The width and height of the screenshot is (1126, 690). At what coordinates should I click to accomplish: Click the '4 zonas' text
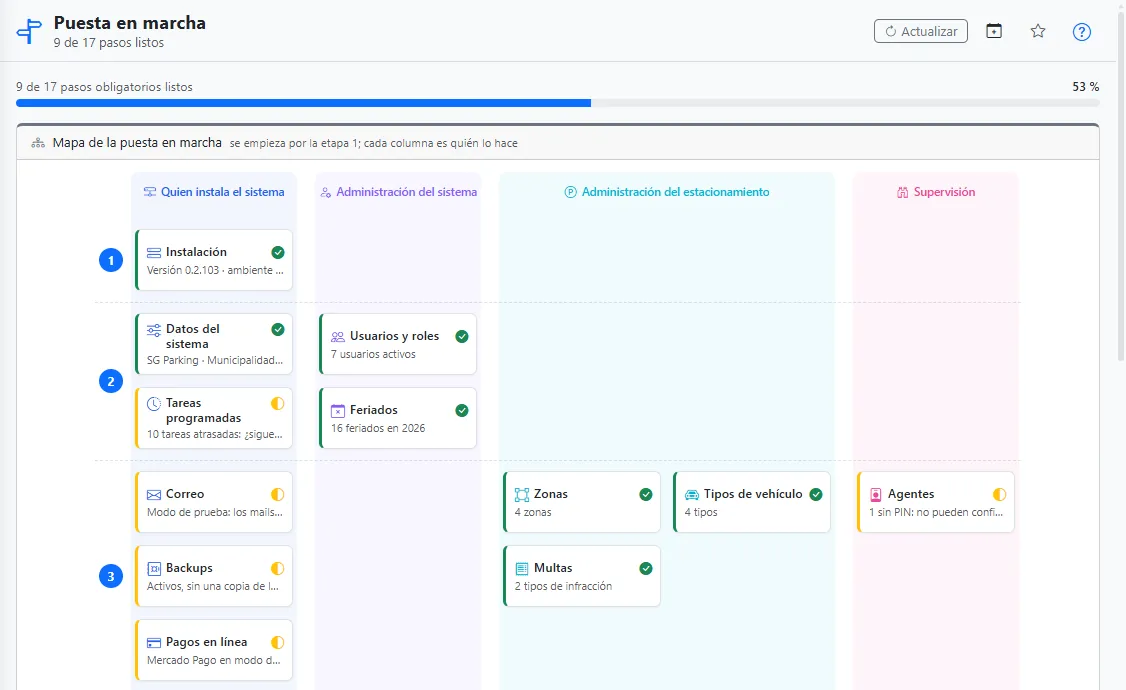coord(533,512)
